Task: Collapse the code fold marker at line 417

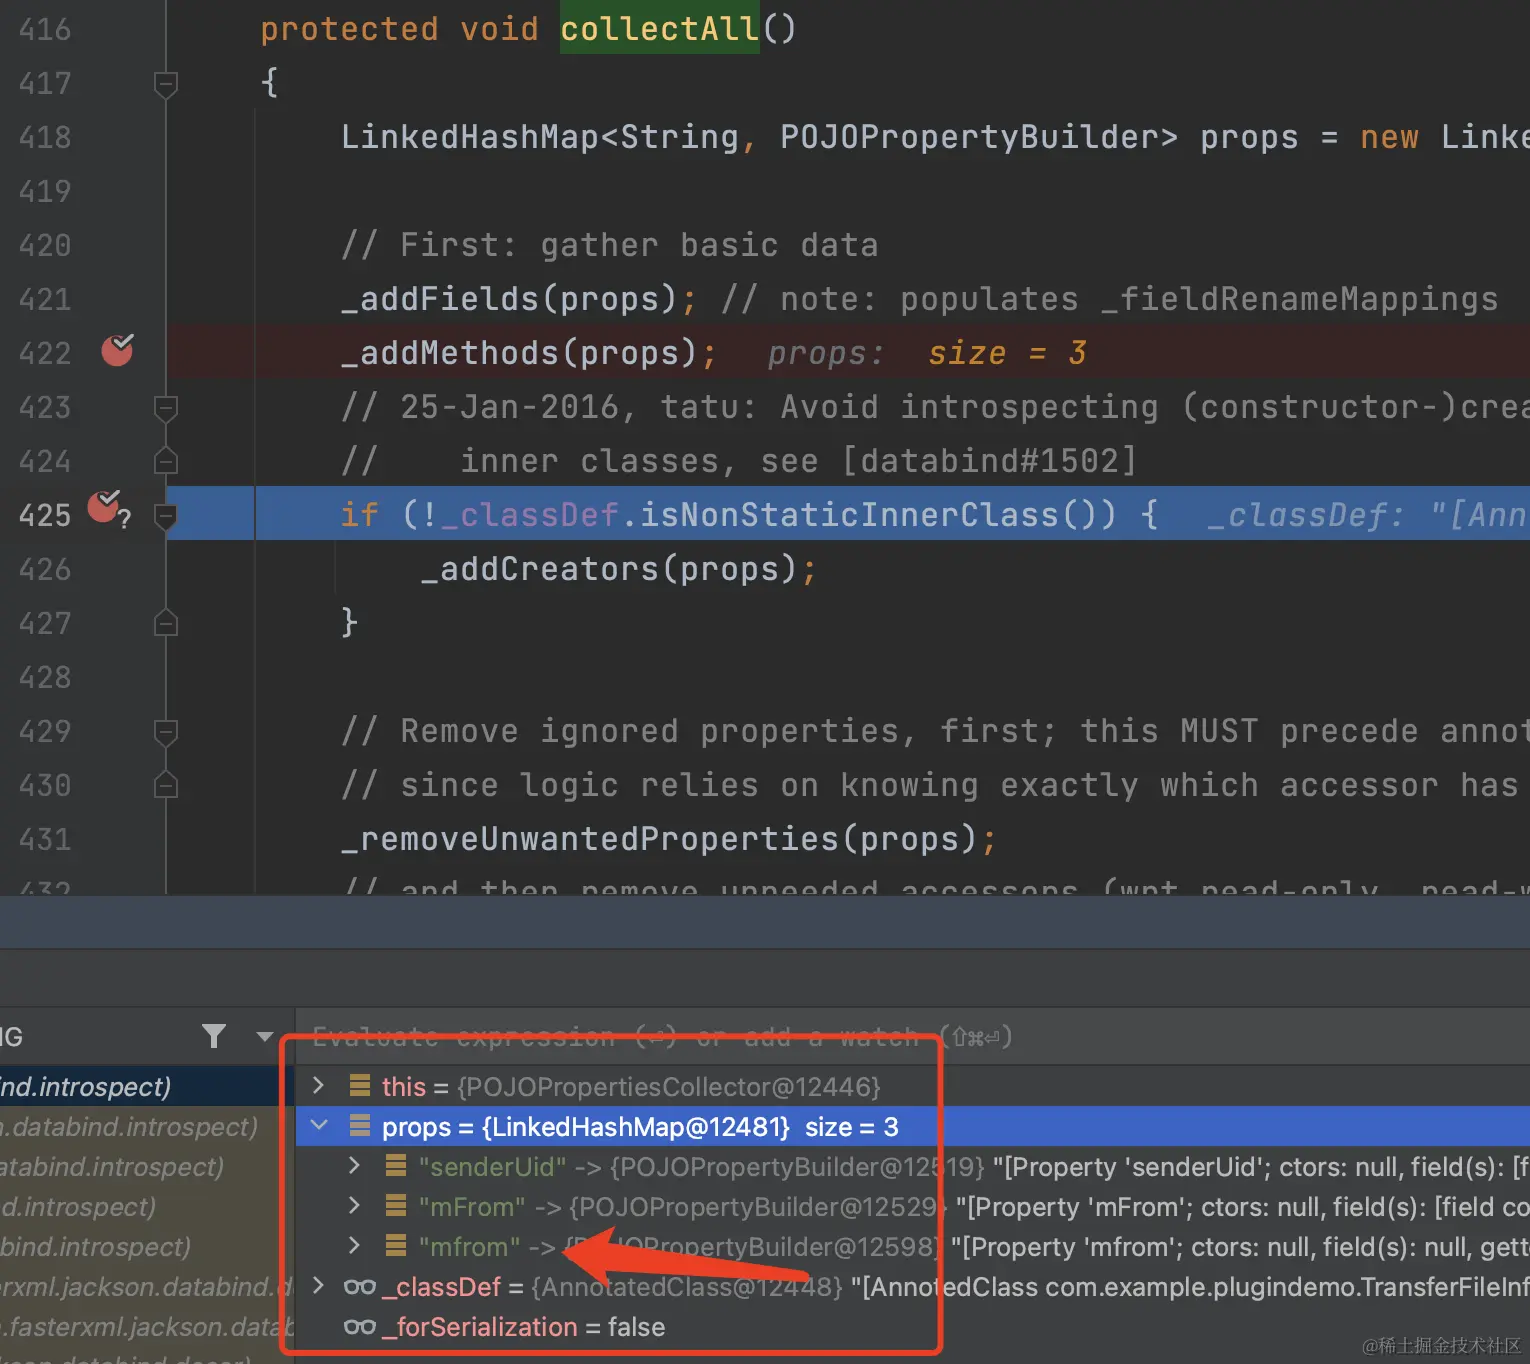Action: pos(166,84)
